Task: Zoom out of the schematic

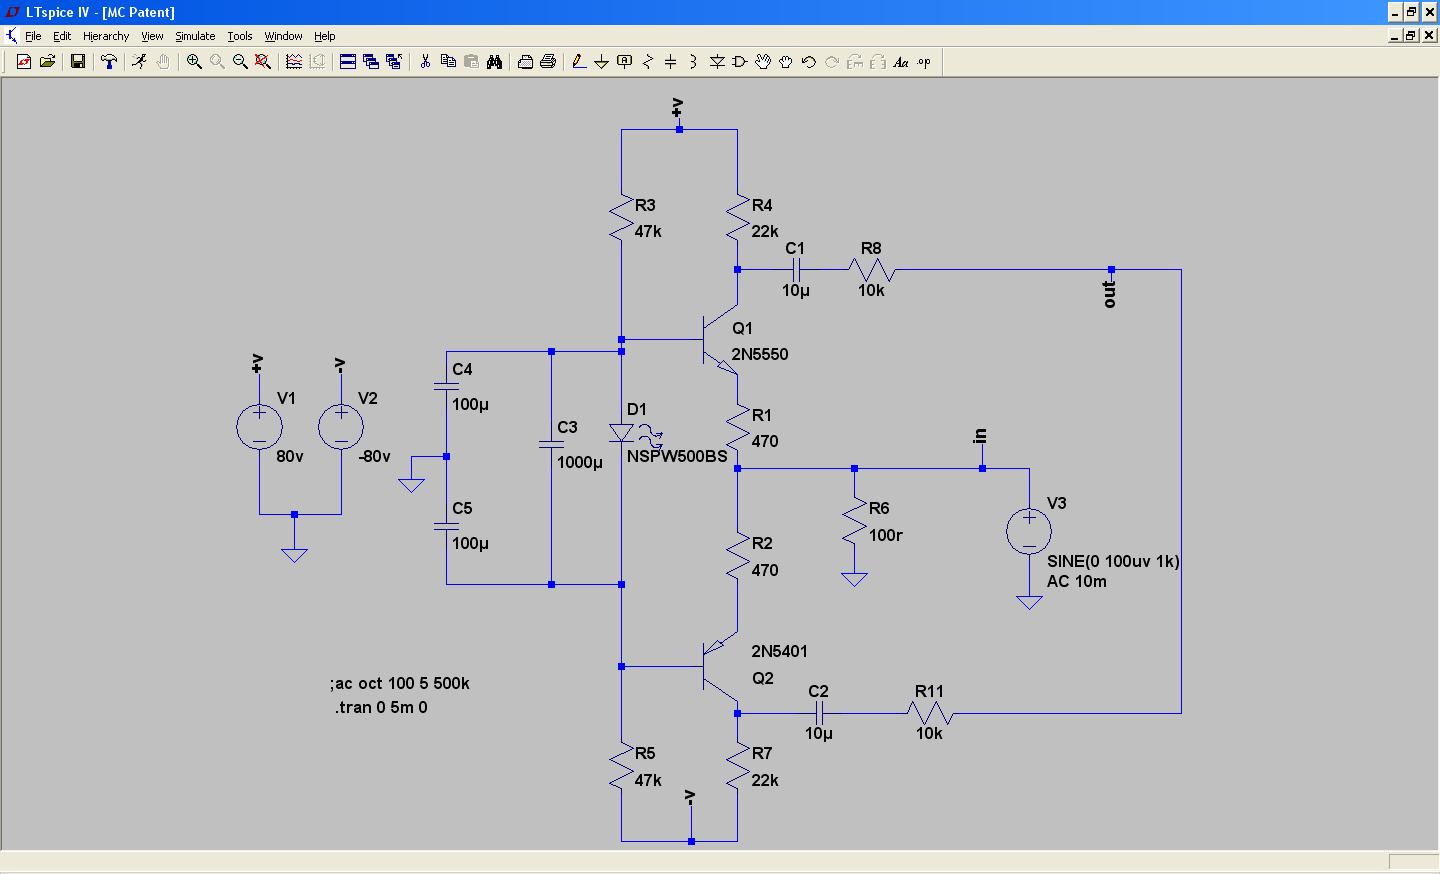Action: pos(240,62)
